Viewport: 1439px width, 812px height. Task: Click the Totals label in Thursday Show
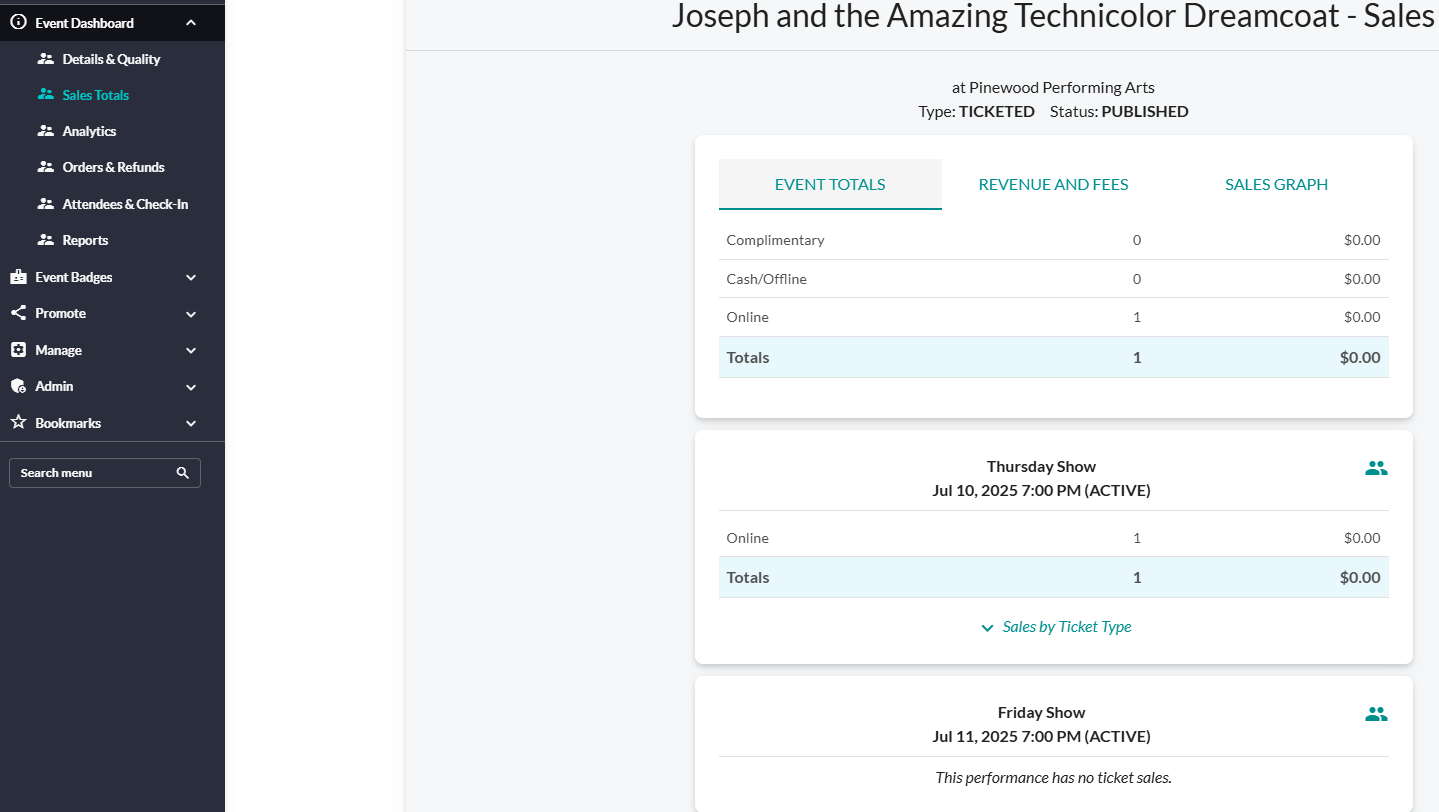pyautogui.click(x=748, y=577)
